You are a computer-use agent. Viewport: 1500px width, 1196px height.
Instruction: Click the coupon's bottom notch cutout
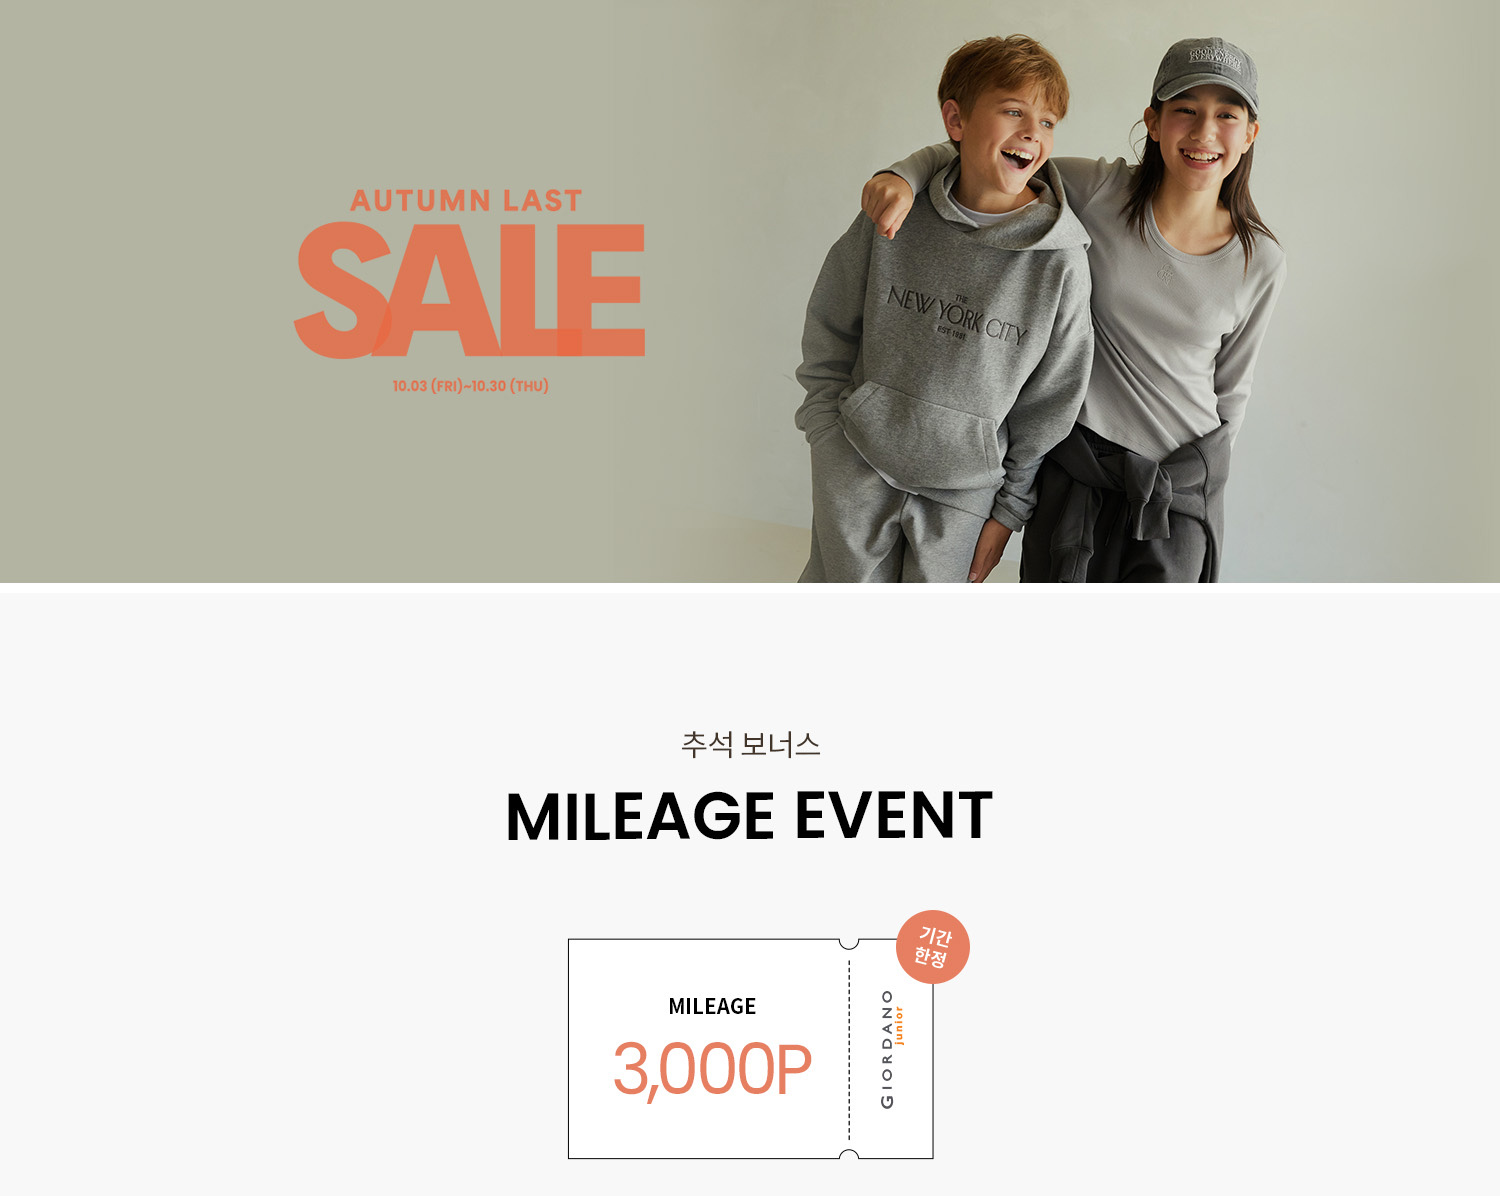pyautogui.click(x=849, y=1155)
